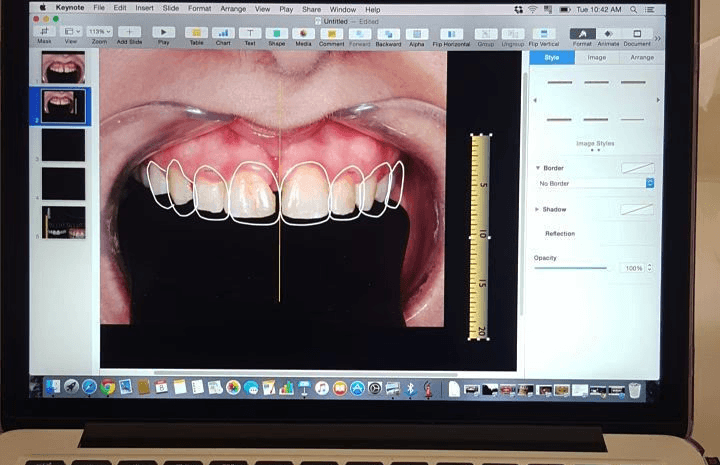
Task: Open iTunes from the Dock
Action: [322, 388]
